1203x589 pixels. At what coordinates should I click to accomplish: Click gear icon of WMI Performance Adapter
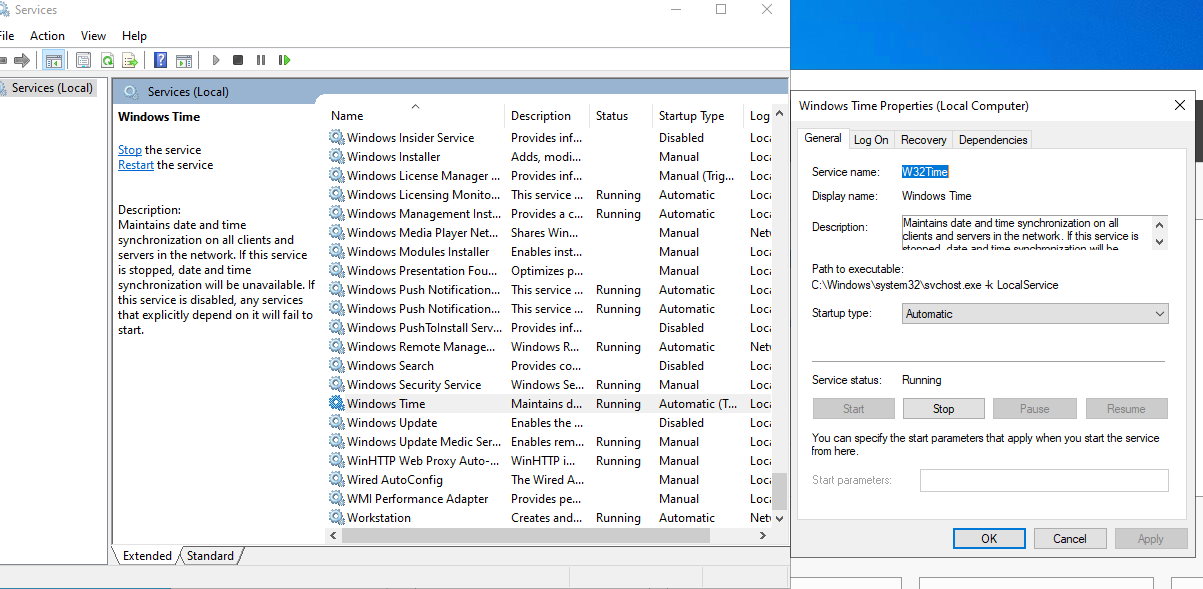[x=337, y=499]
